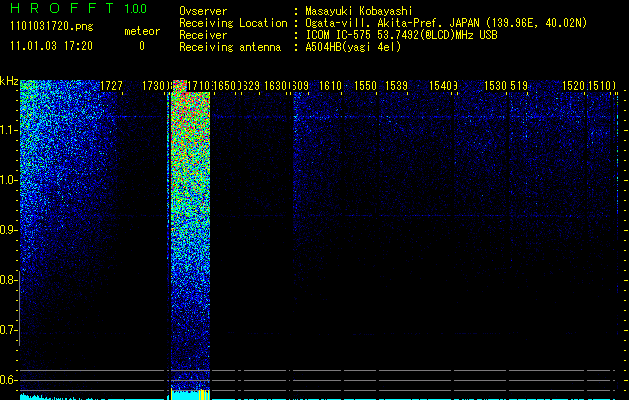Click the 0.7 kHz axis label
The width and height of the screenshot is (629, 400).
(x=7, y=330)
